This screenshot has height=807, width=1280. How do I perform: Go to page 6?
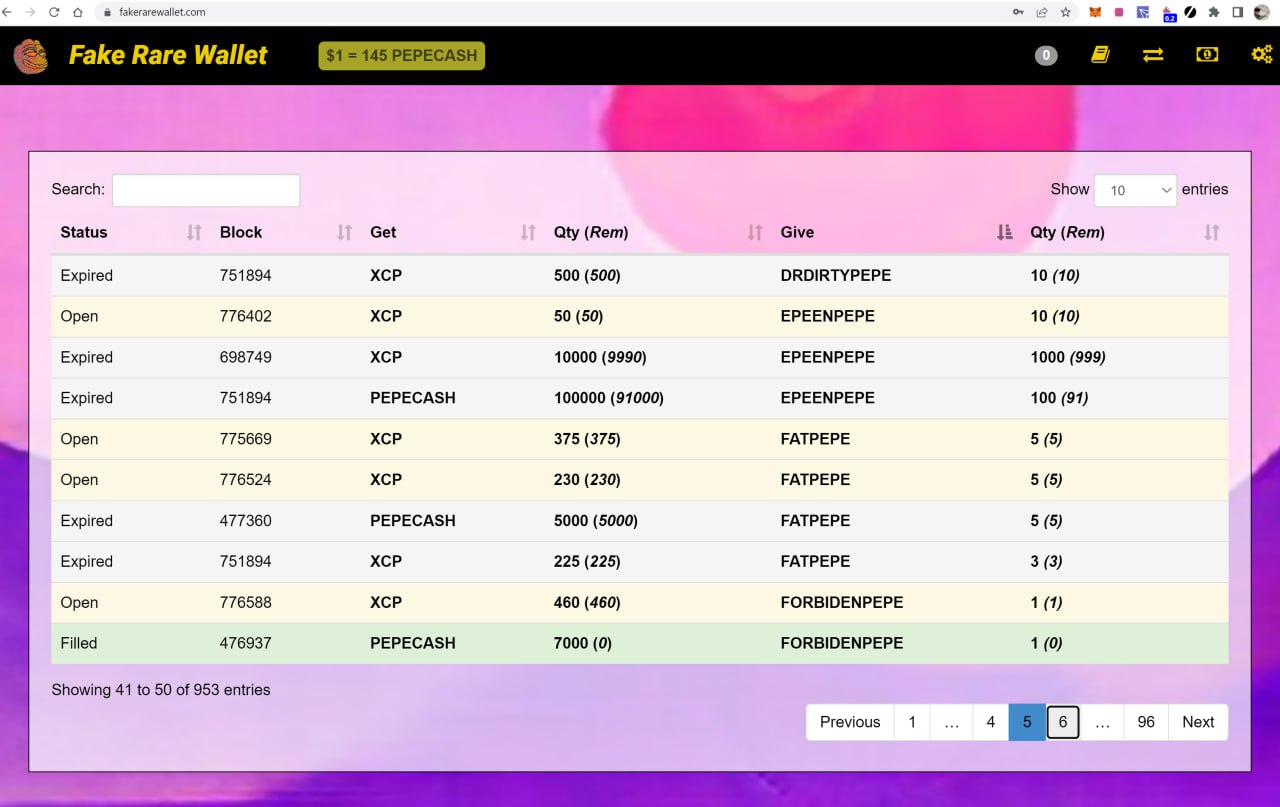click(x=1063, y=722)
